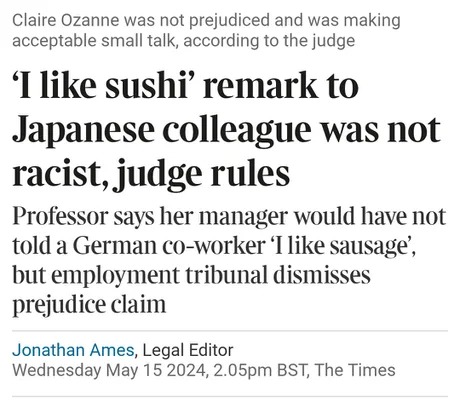
Task: Click divider line above the byline
Action: (230, 331)
